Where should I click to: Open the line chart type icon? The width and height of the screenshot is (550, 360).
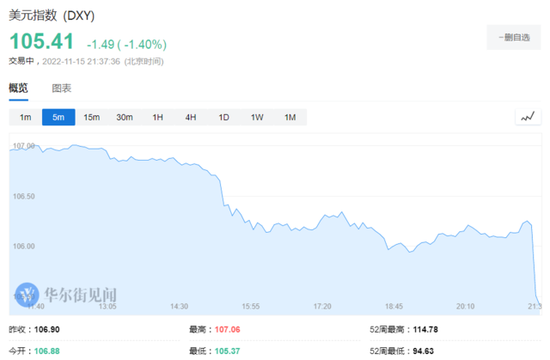tap(528, 117)
